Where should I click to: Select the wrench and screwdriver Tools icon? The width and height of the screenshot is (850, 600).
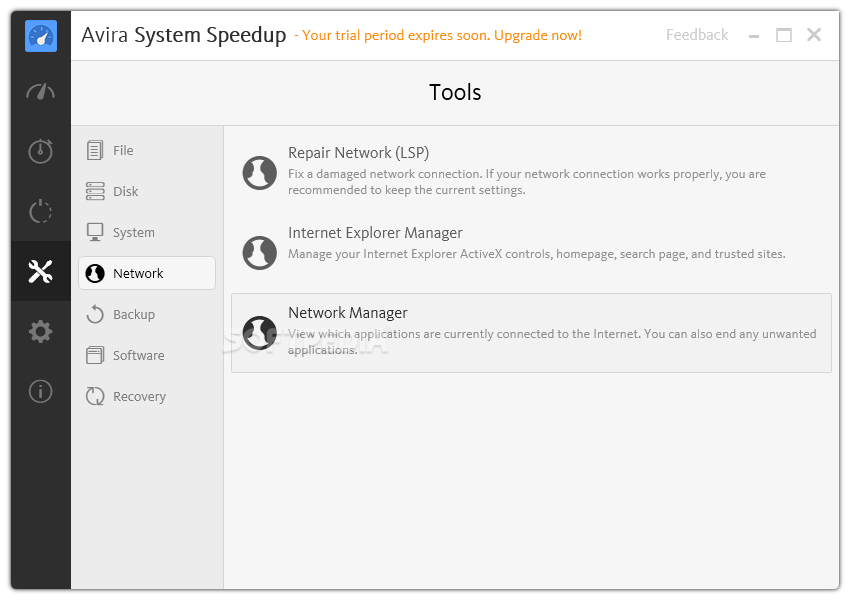(41, 272)
